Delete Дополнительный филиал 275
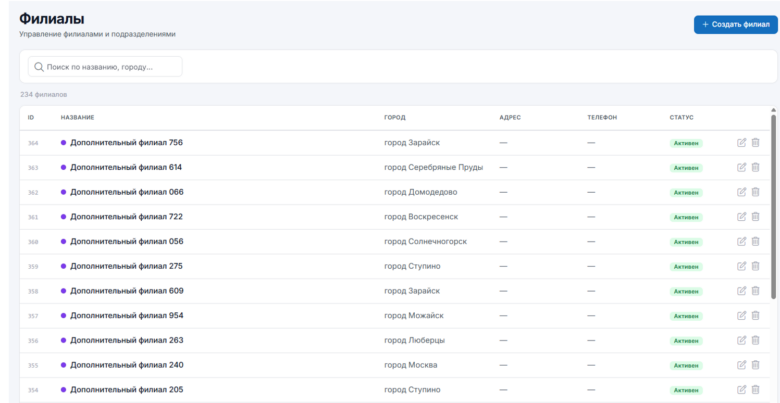 755,266
